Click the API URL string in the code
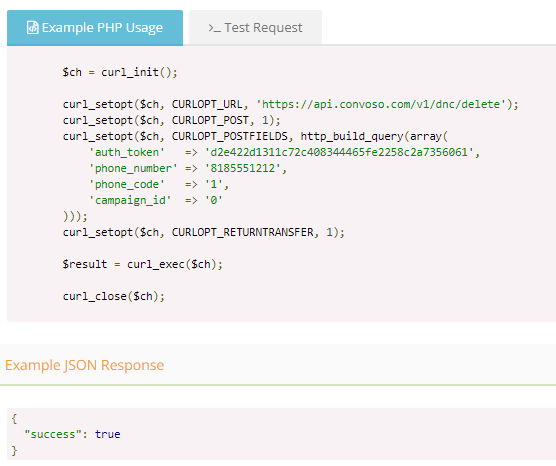Viewport: 556px width, 466px height. pyautogui.click(x=381, y=104)
